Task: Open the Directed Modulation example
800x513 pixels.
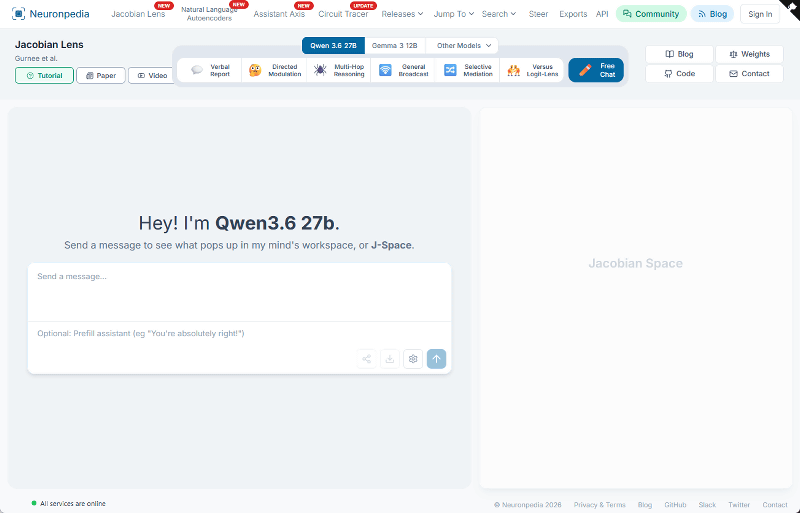Action: point(274,70)
